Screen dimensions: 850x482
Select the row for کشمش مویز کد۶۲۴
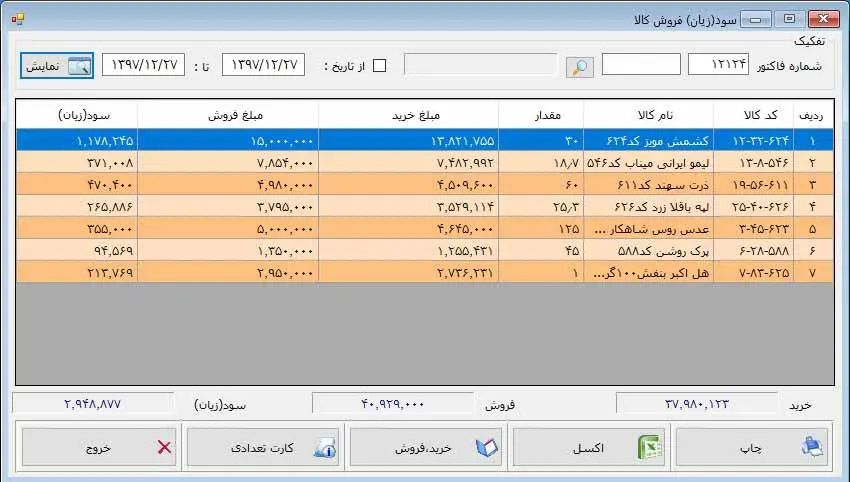(425, 140)
